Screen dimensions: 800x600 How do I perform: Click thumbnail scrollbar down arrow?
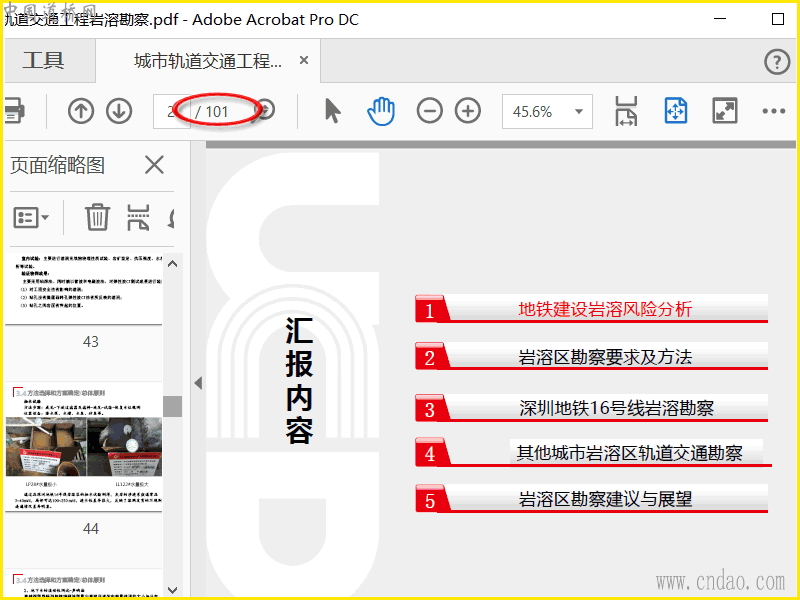click(x=172, y=590)
